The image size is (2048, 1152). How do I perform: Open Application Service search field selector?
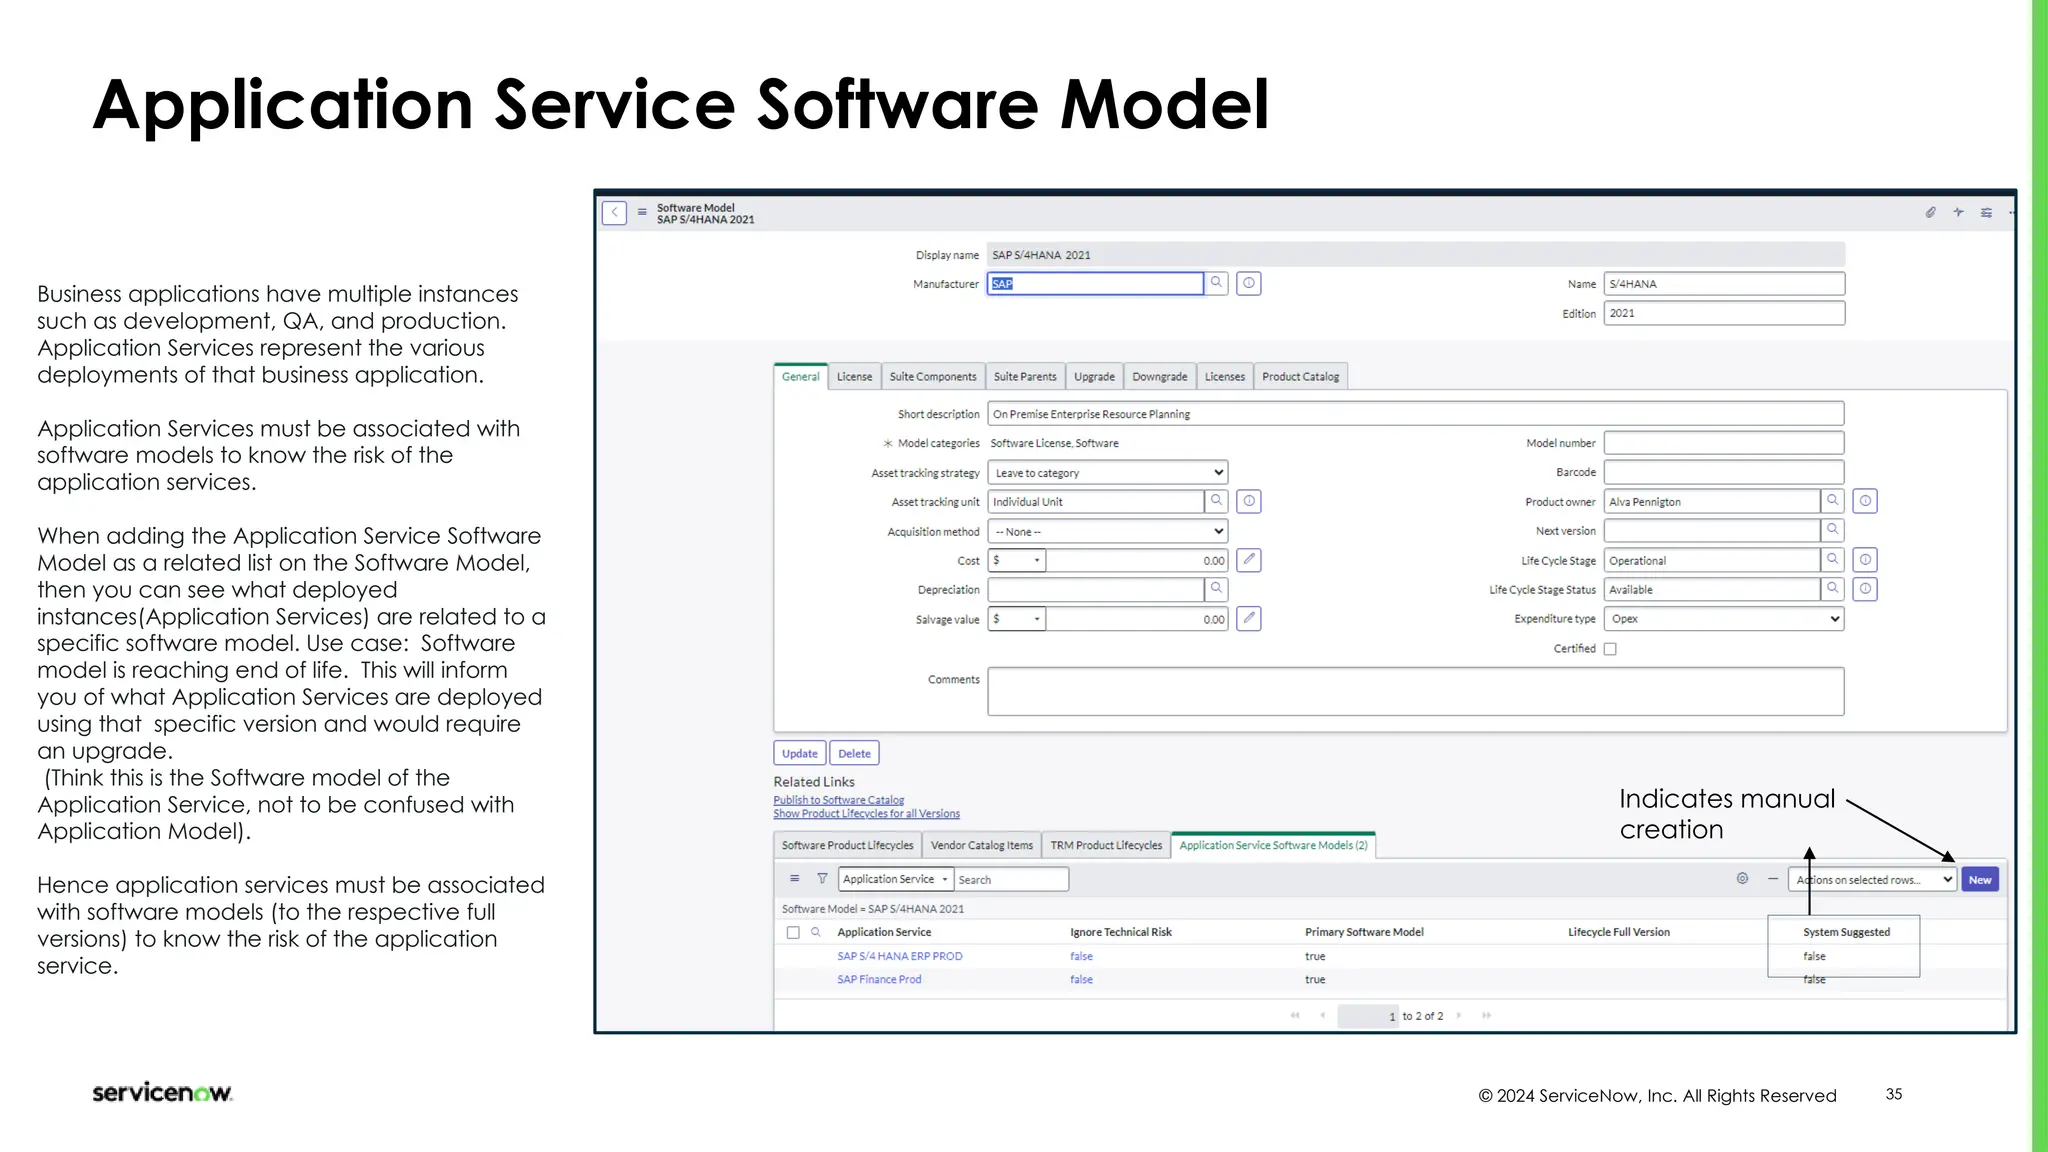coord(895,879)
